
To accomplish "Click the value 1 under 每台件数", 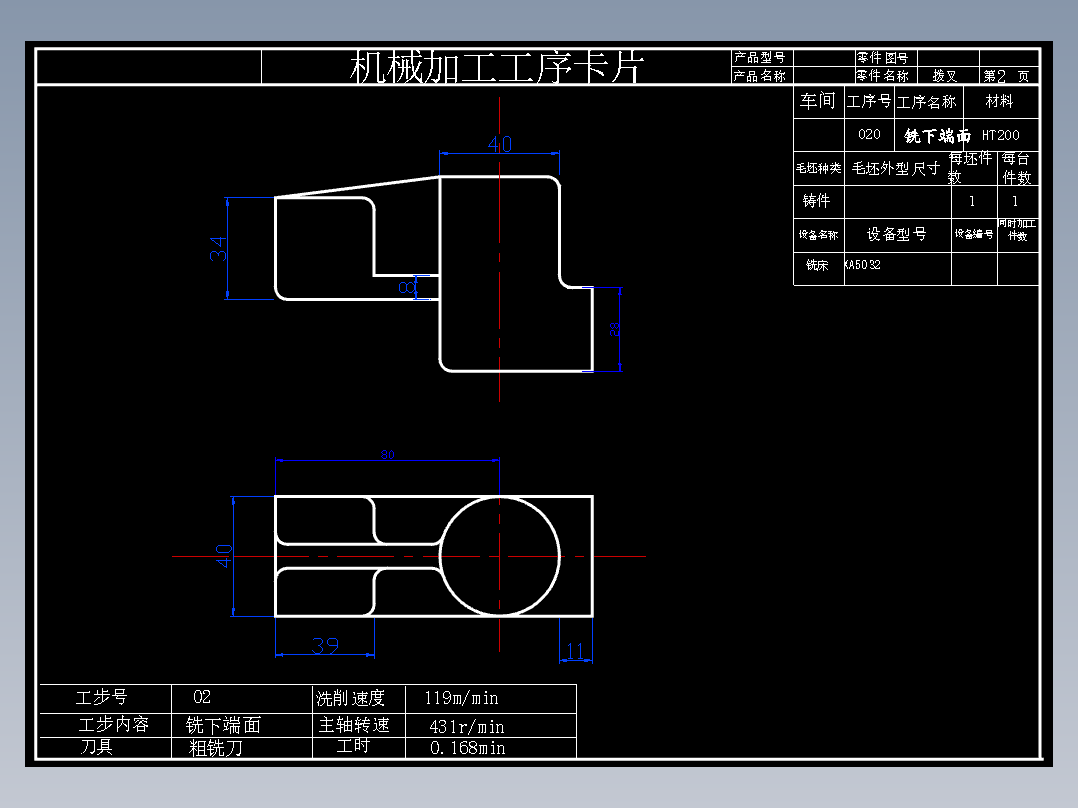I will [1015, 201].
